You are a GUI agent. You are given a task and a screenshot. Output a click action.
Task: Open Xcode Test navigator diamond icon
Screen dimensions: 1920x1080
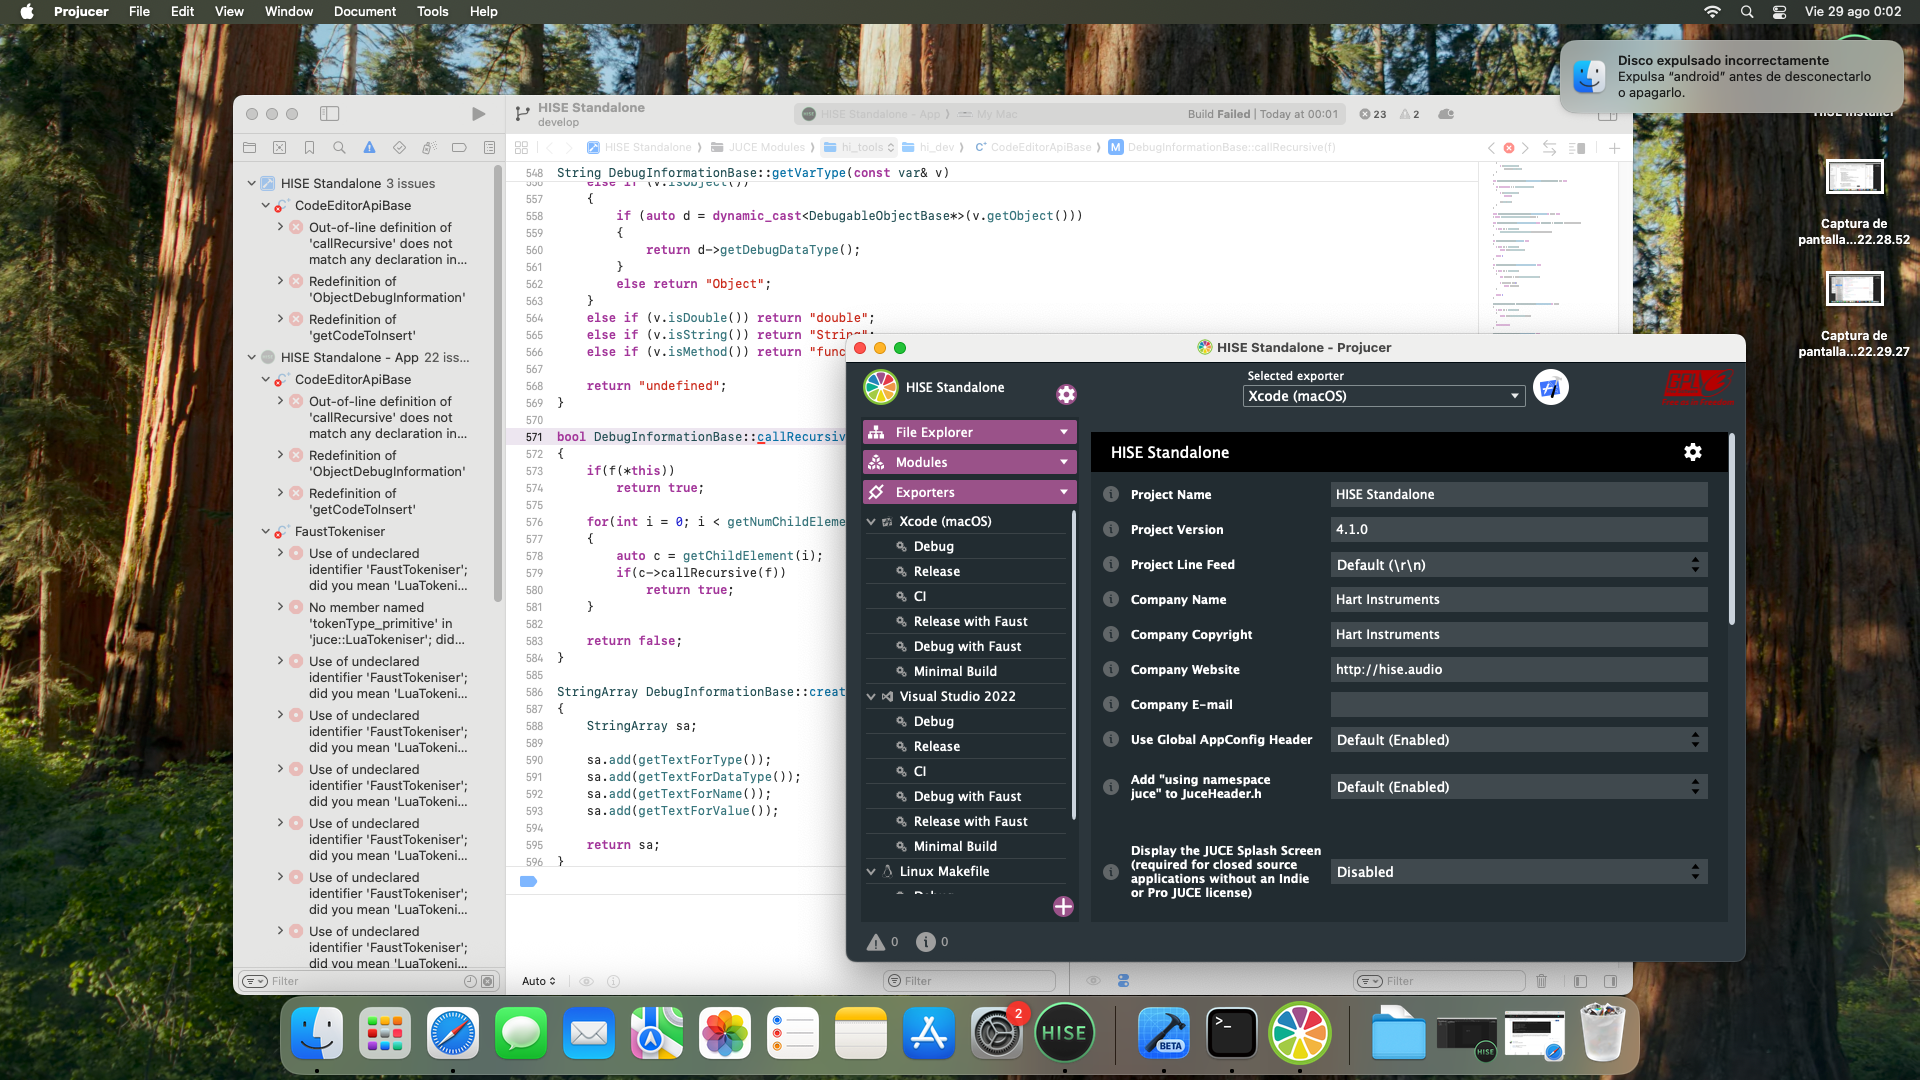click(399, 148)
